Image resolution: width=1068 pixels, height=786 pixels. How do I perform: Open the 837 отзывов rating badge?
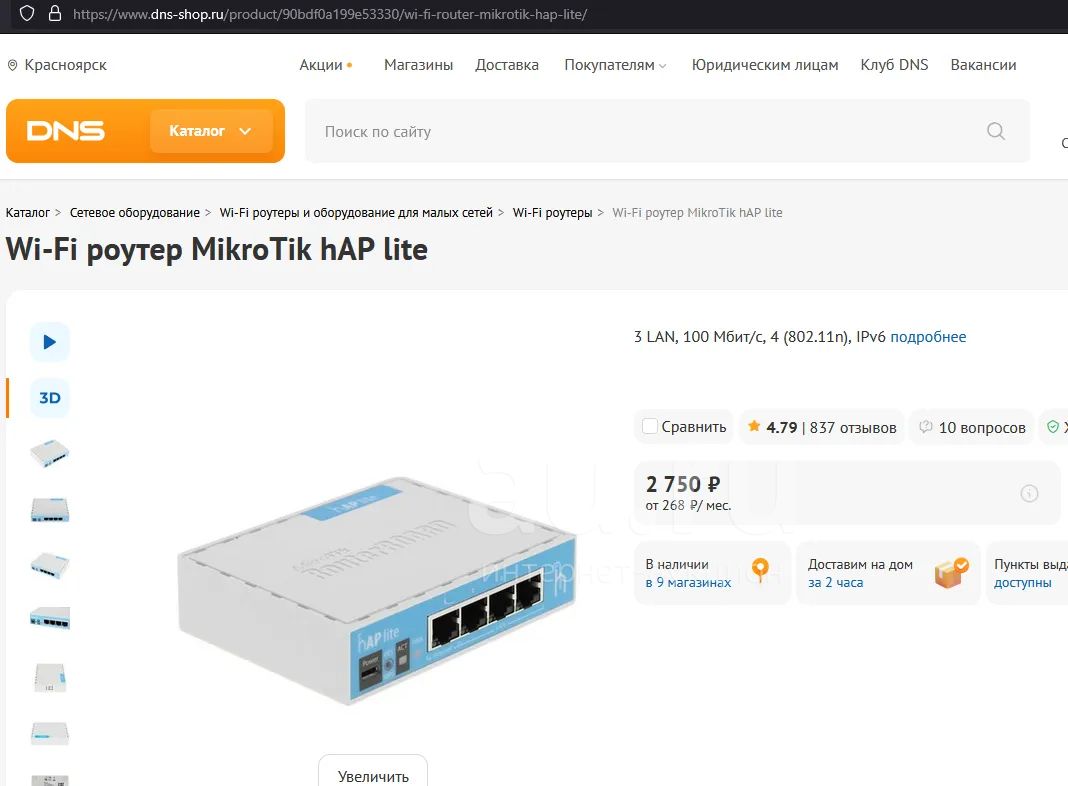821,427
